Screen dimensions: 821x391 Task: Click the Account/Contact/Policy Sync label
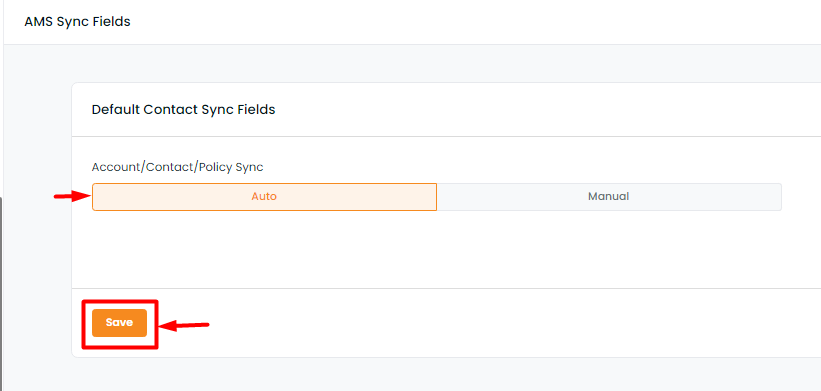177,167
